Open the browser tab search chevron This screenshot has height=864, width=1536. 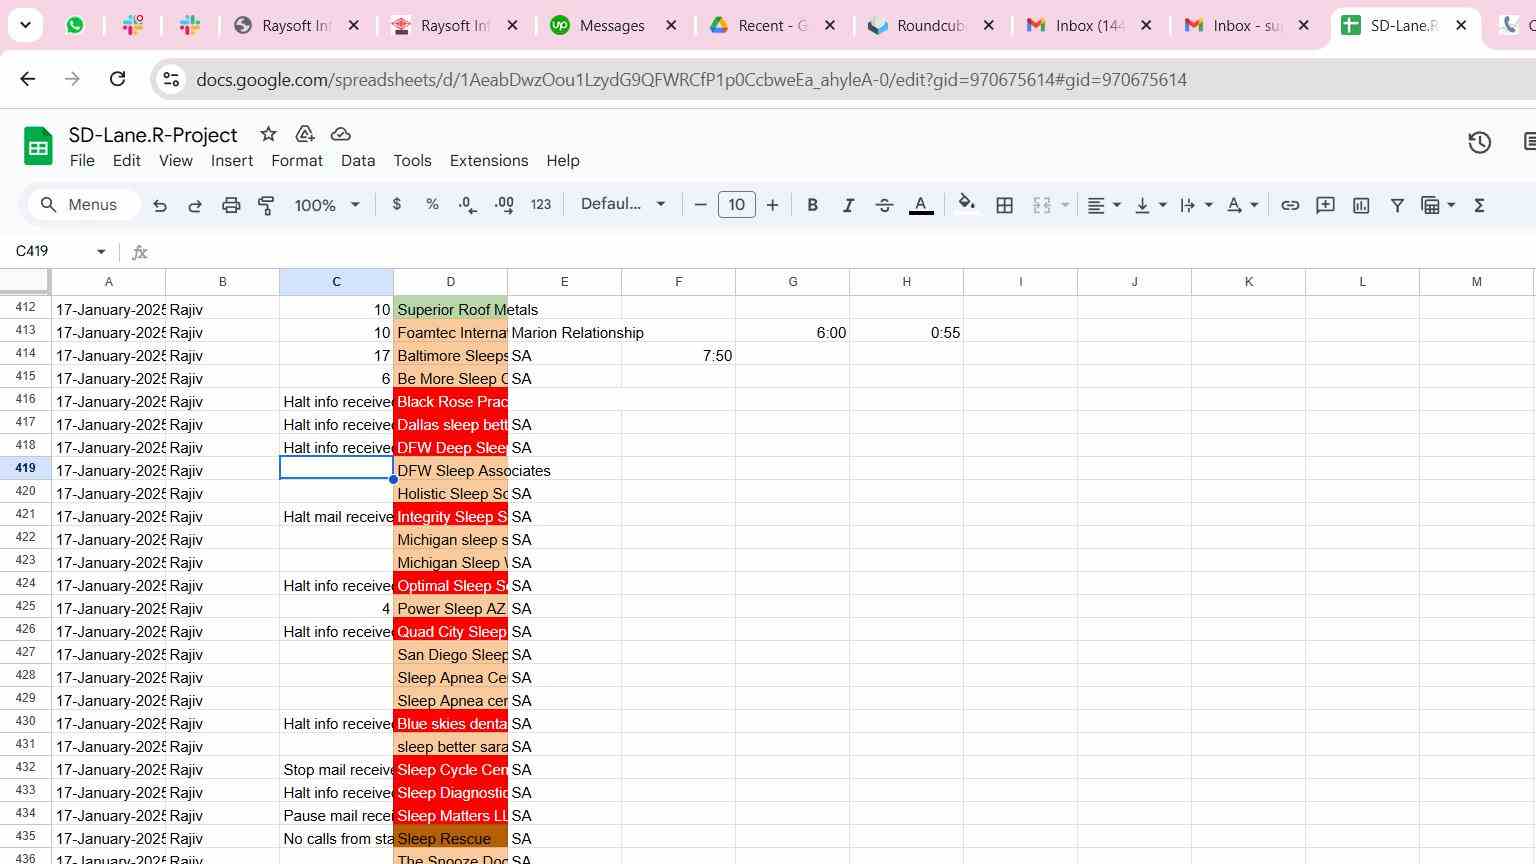pos(25,25)
